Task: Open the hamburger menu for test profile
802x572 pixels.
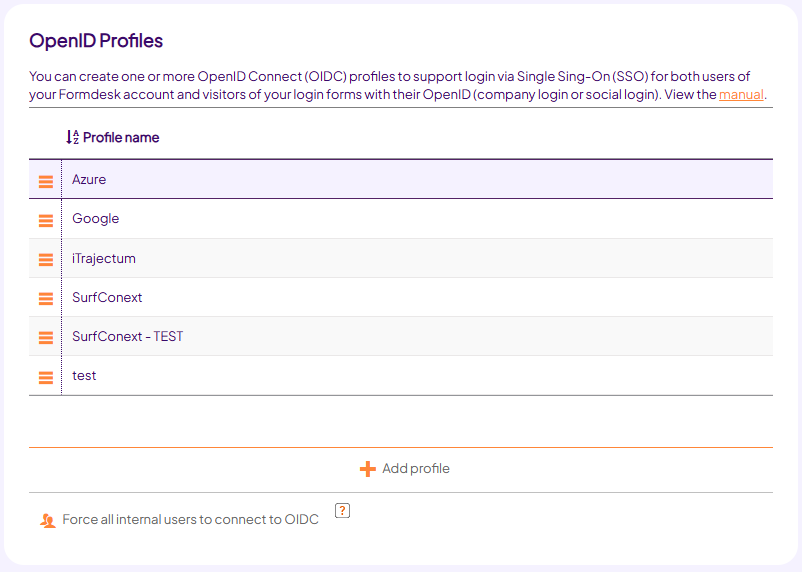Action: pos(46,378)
